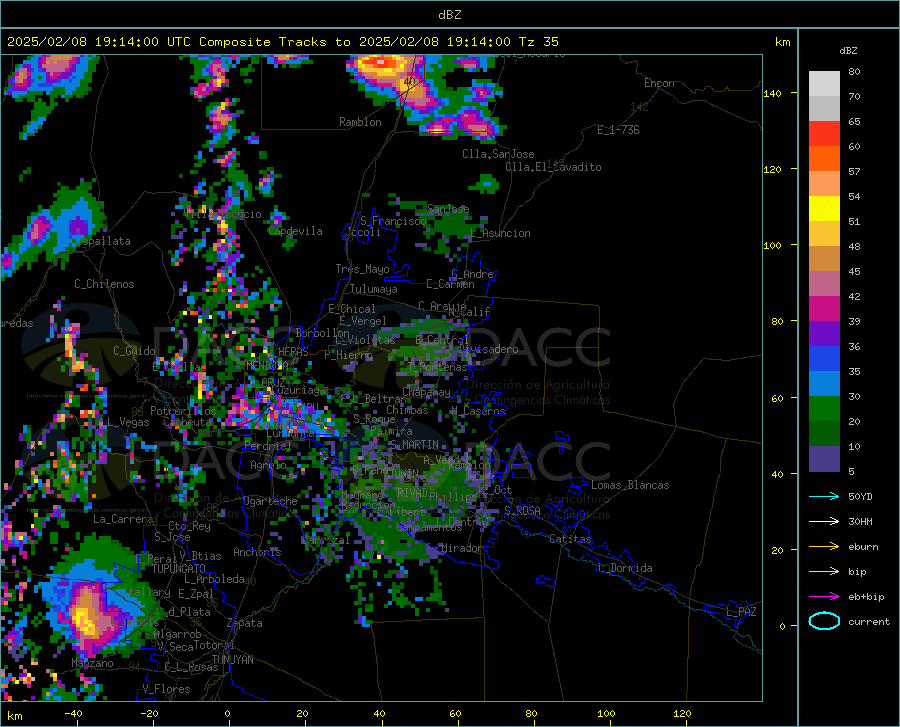This screenshot has width=900, height=727.
Task: Click the timestamp Composite Tracks header text
Action: point(282,42)
